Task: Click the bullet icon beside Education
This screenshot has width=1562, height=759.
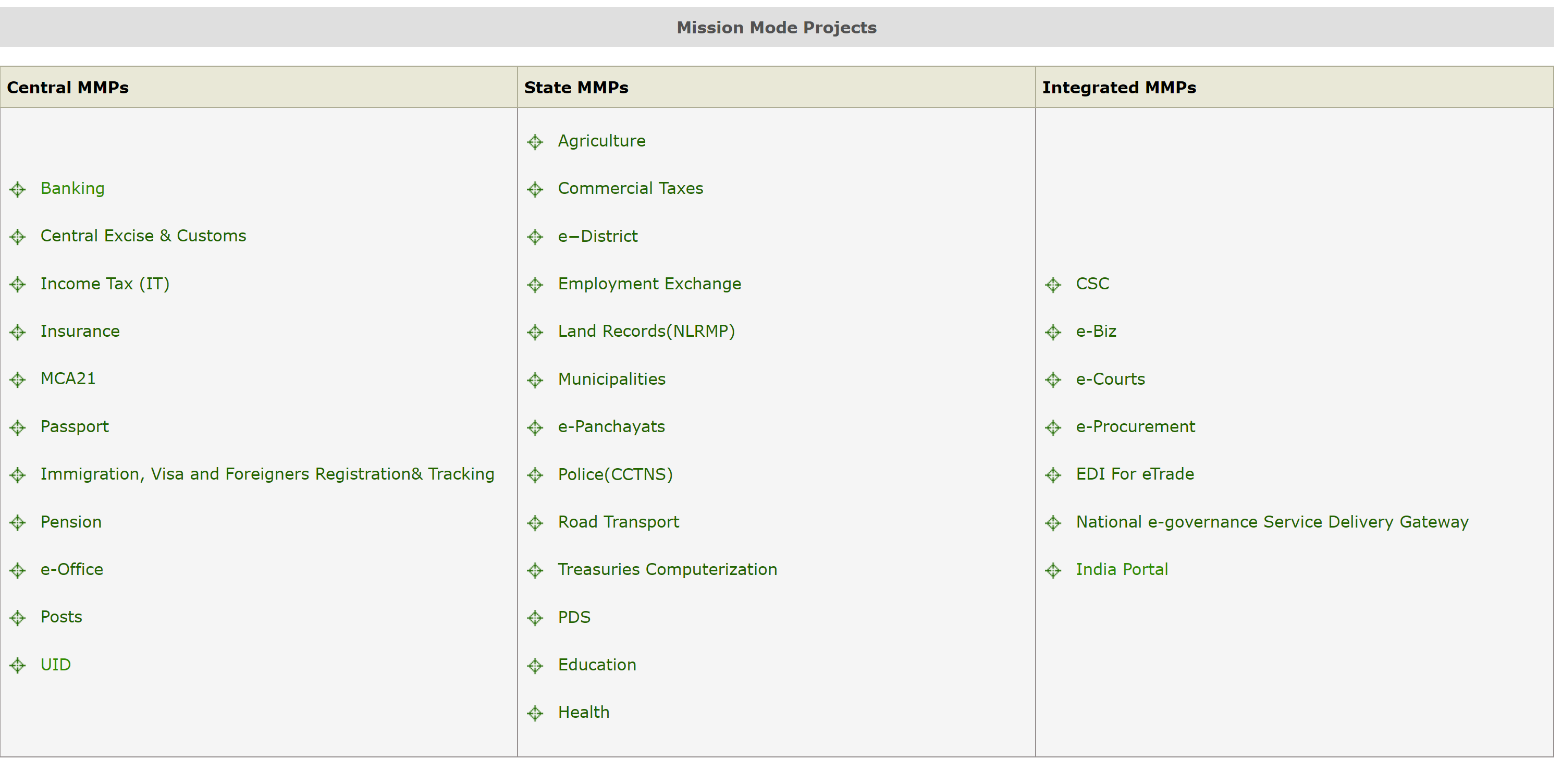Action: [535, 666]
